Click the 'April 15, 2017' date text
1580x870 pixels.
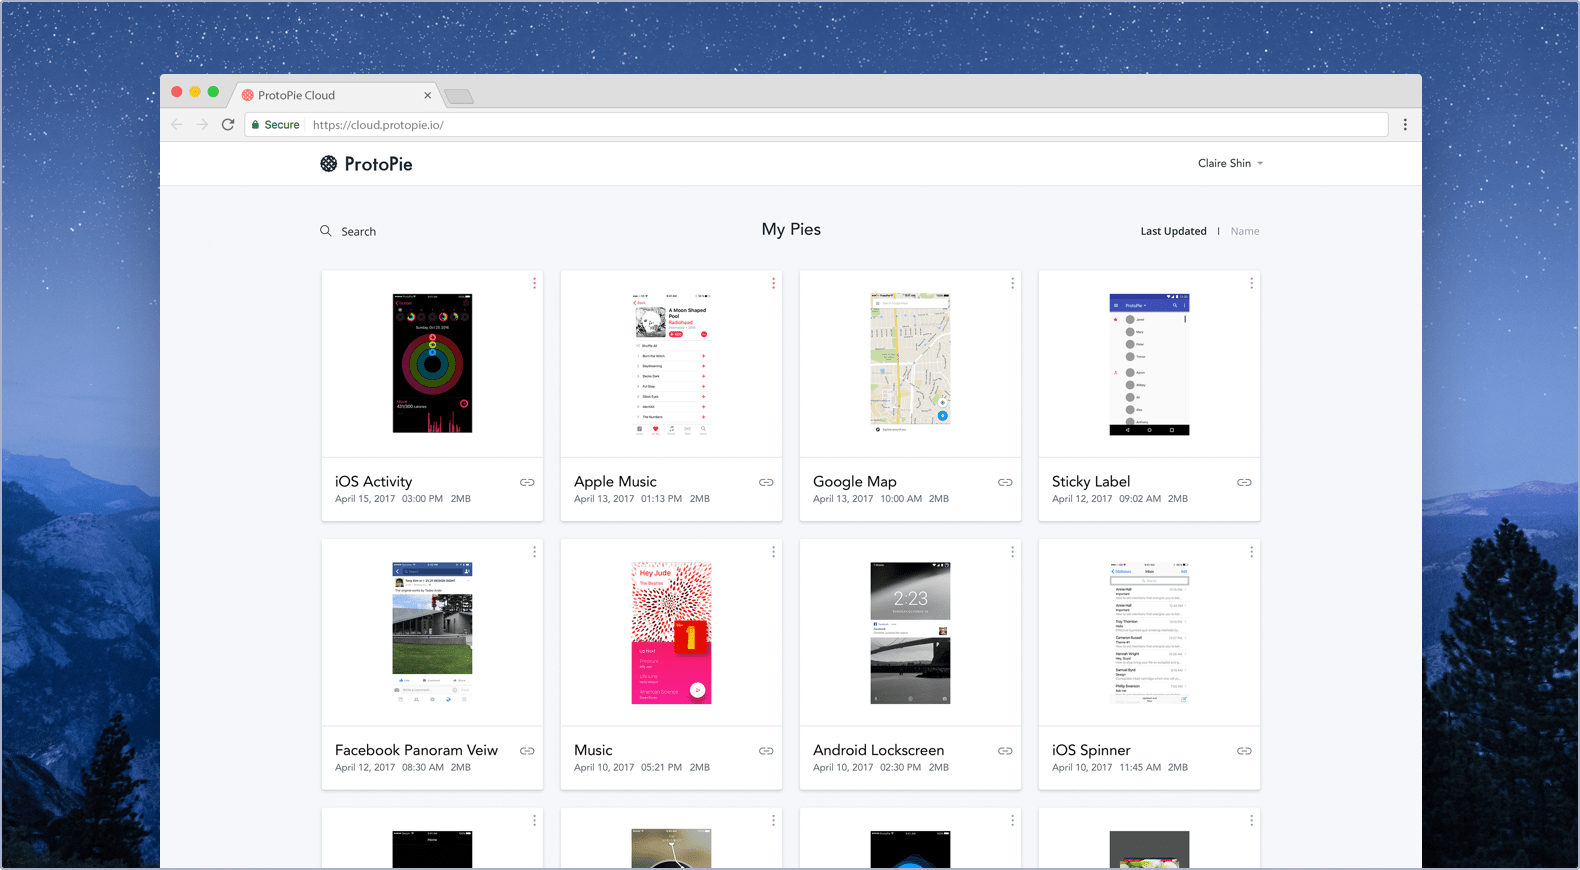tap(365, 499)
